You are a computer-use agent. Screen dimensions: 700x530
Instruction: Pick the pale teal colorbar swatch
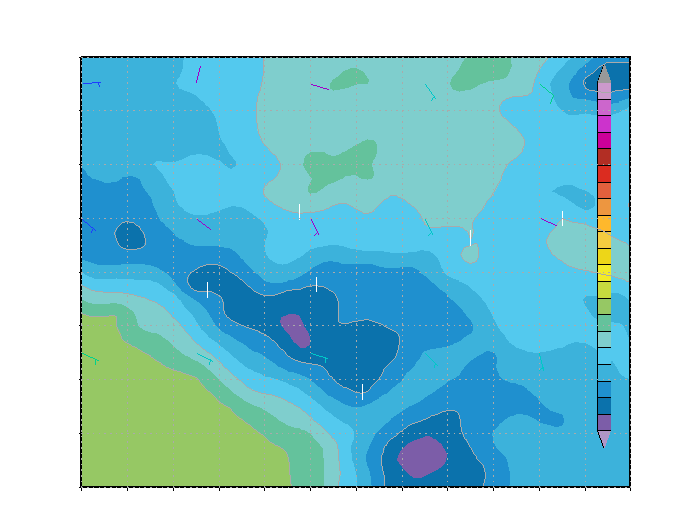point(604,339)
